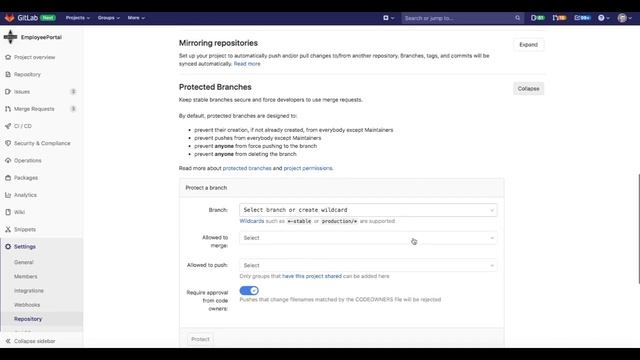This screenshot has height=360, width=640.
Task: Follow the Read more link
Action: click(247, 64)
